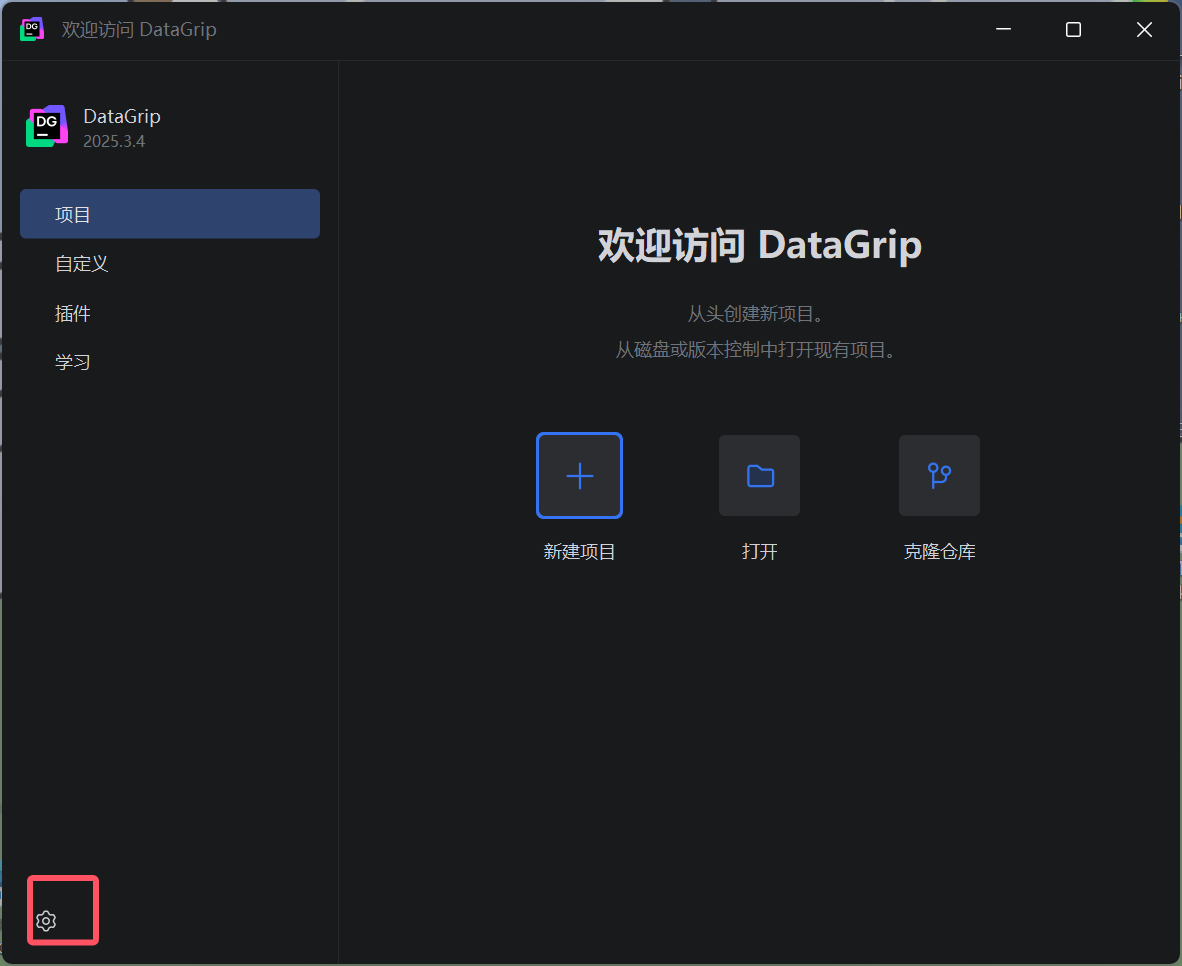Switch to the 自定义 tab
The image size is (1182, 966).
[x=170, y=263]
